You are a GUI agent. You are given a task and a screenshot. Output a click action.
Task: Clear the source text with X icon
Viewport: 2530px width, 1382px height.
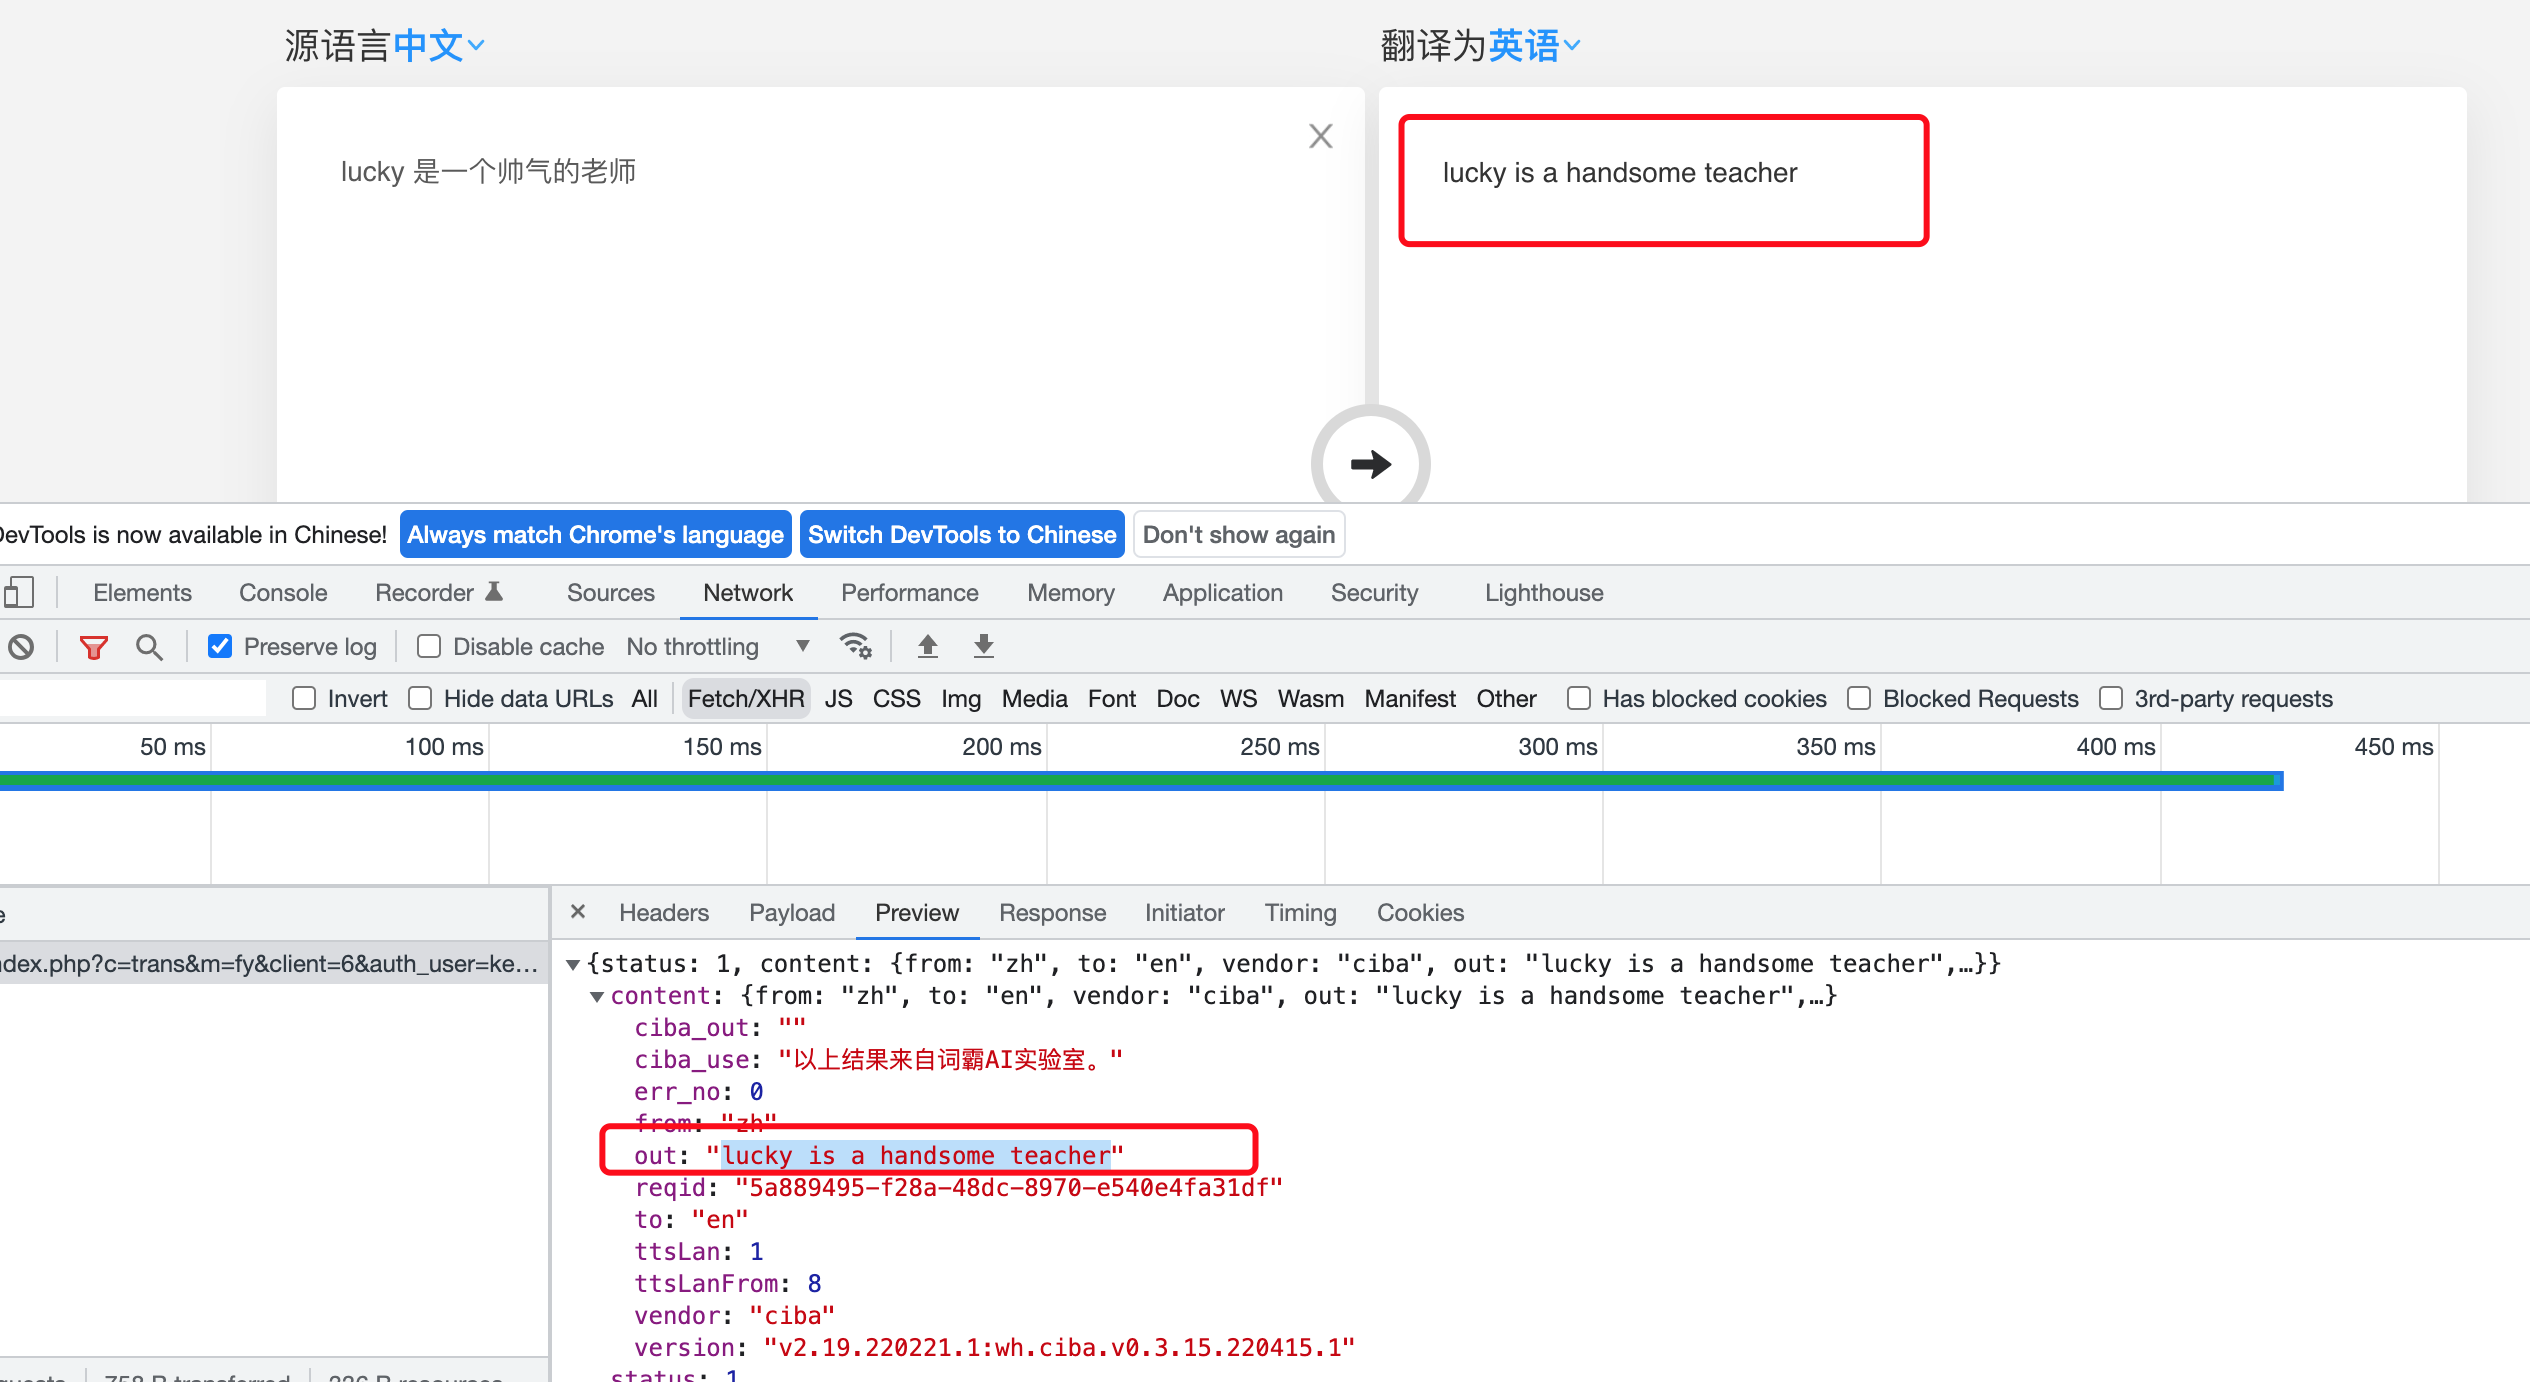(x=1320, y=136)
